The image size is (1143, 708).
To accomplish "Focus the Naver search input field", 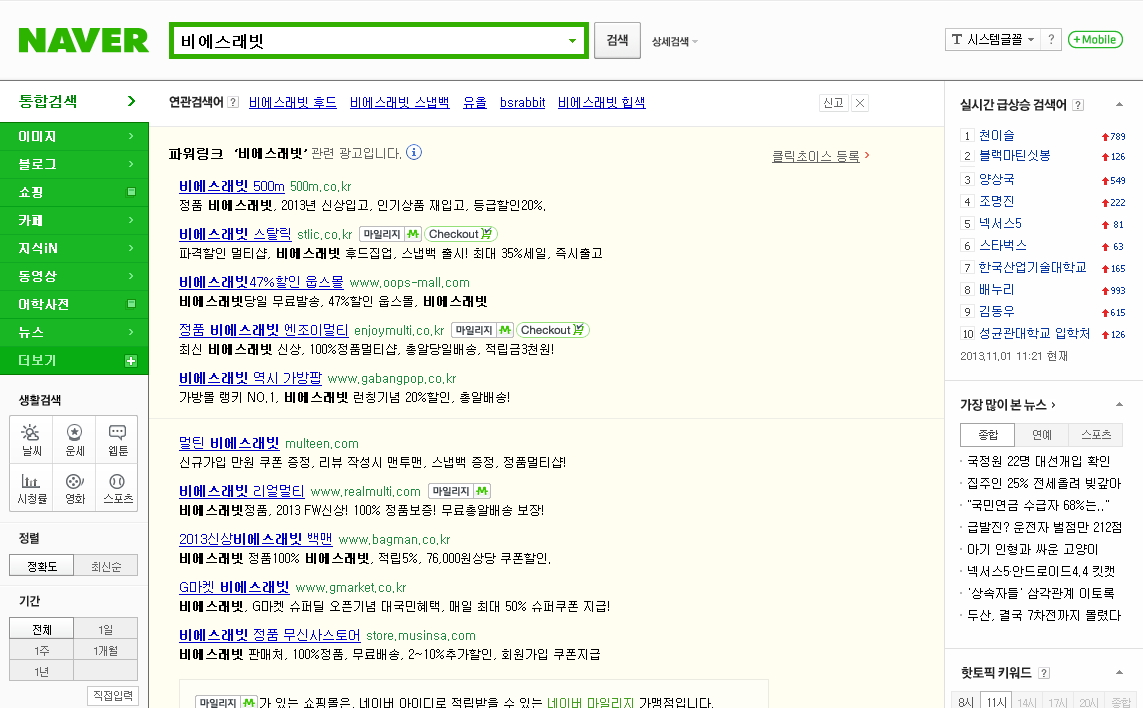I will coord(368,41).
